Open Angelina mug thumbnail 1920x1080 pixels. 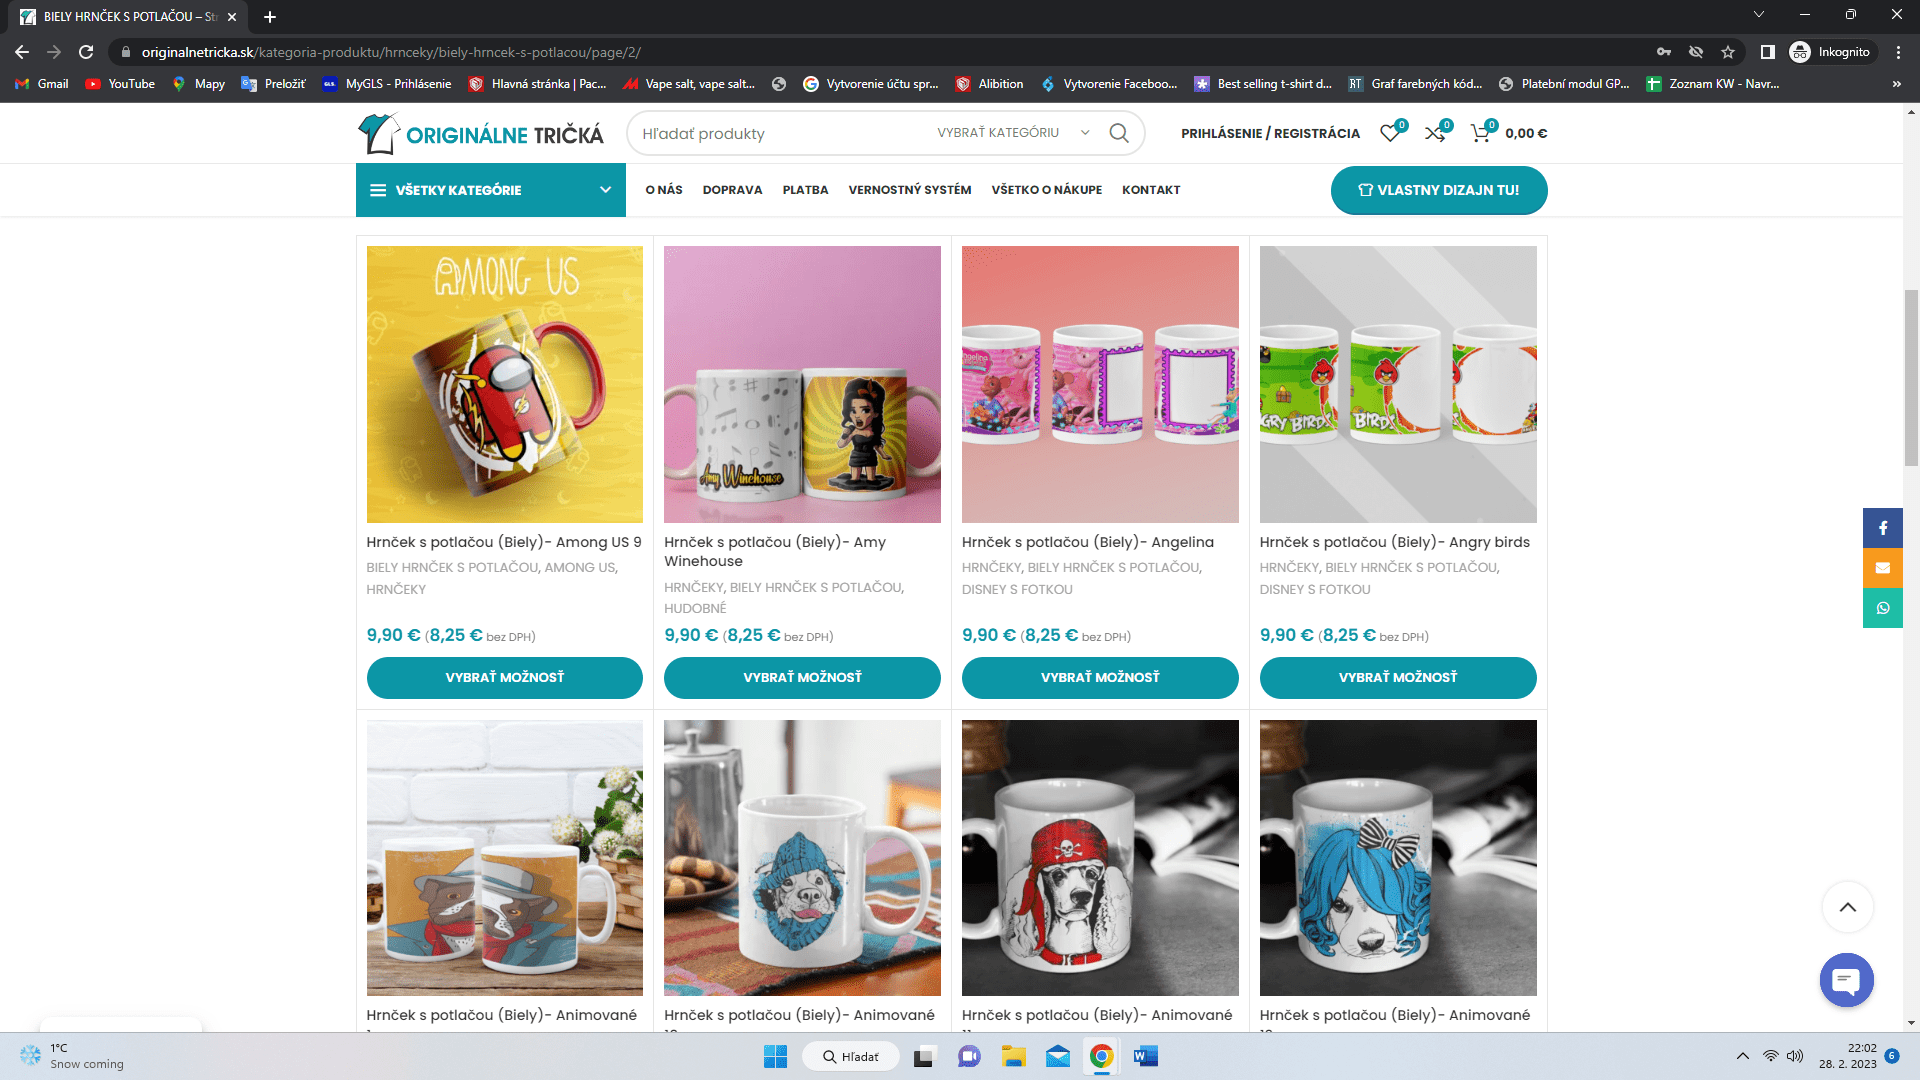1100,384
